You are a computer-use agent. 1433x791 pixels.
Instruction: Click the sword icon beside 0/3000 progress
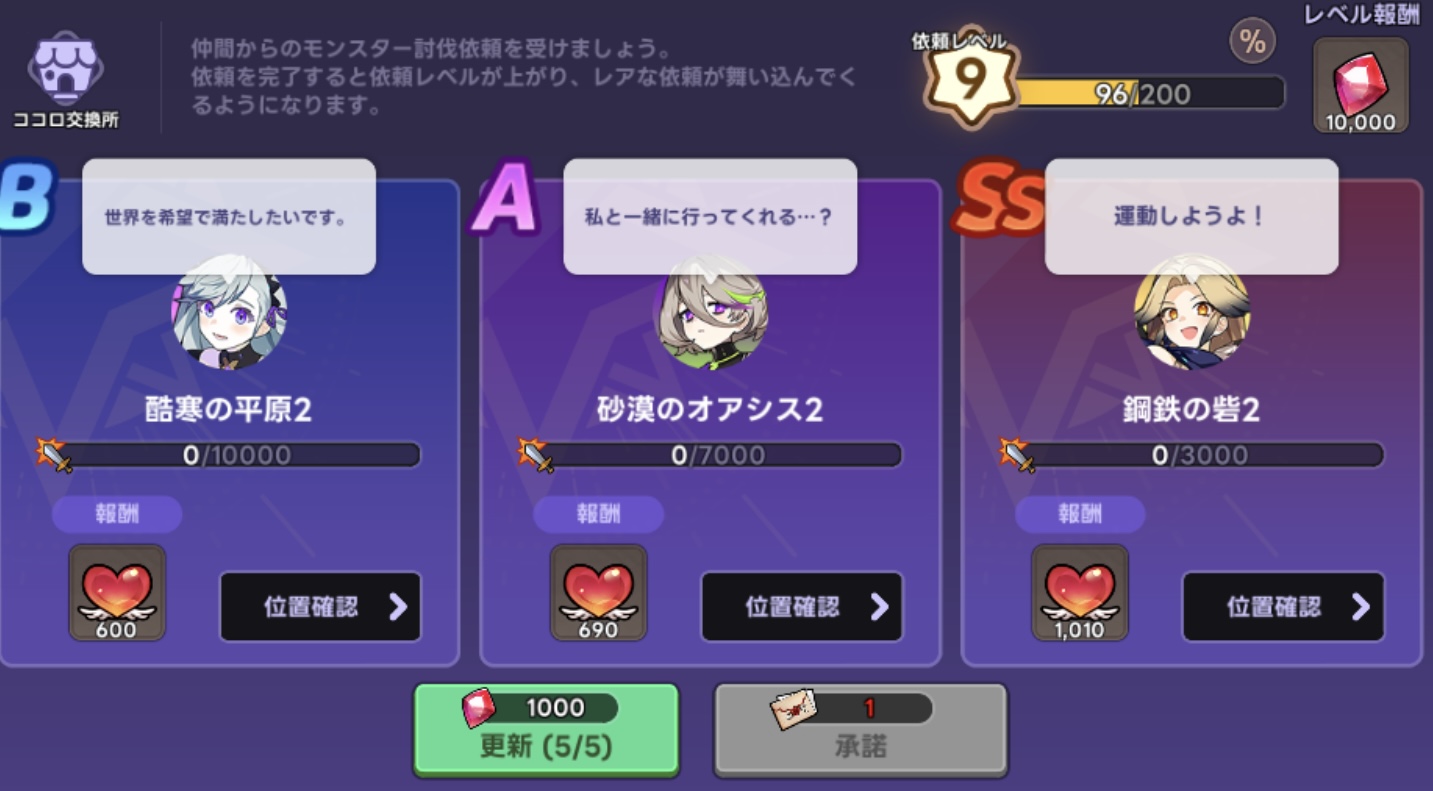pyautogui.click(x=1017, y=455)
